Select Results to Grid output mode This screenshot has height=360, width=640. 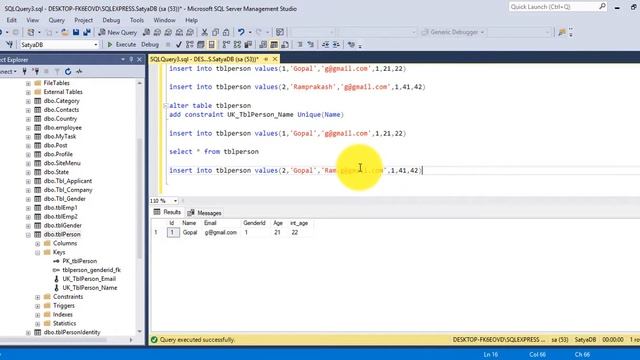pos(274,44)
